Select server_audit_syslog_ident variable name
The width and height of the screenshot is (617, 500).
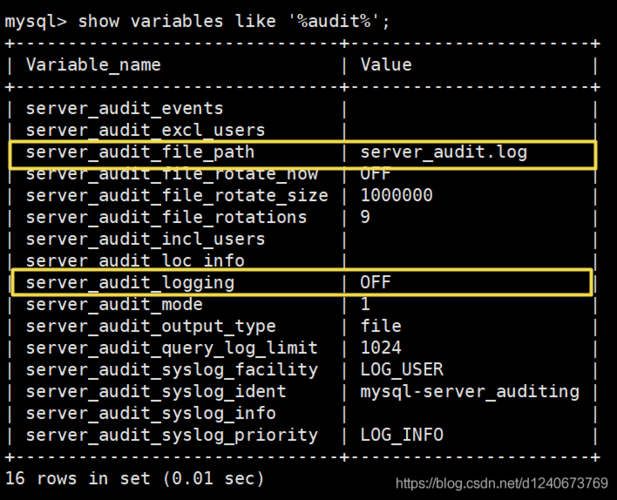point(156,392)
